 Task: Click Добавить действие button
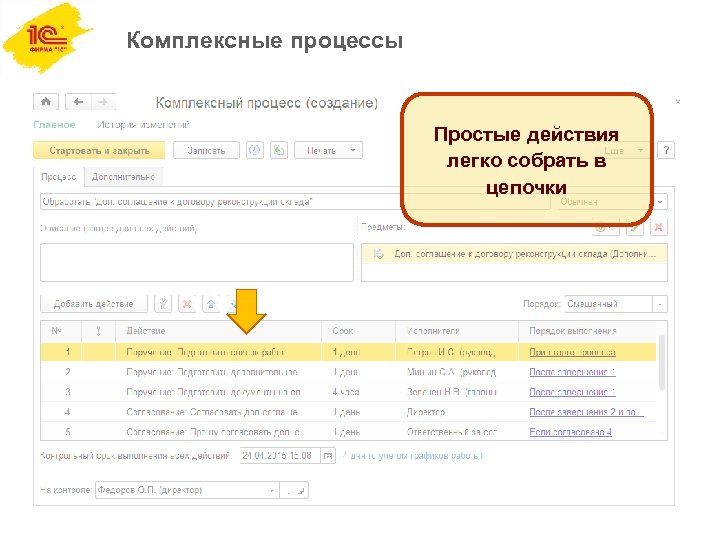(94, 304)
